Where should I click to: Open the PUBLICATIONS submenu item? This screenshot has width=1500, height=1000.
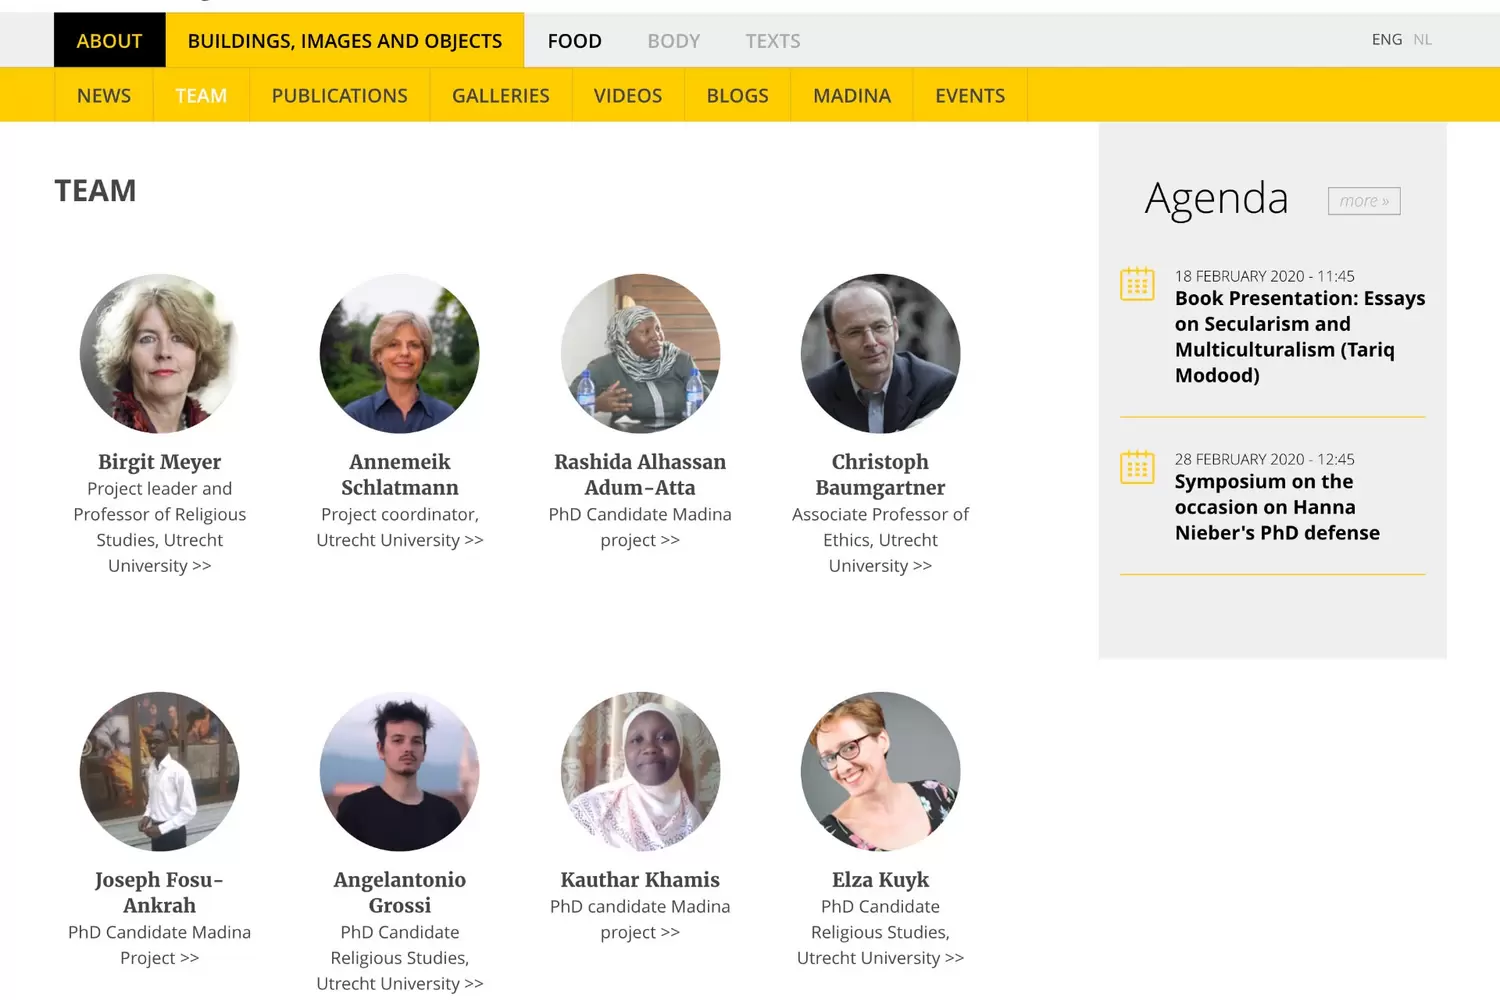point(340,96)
